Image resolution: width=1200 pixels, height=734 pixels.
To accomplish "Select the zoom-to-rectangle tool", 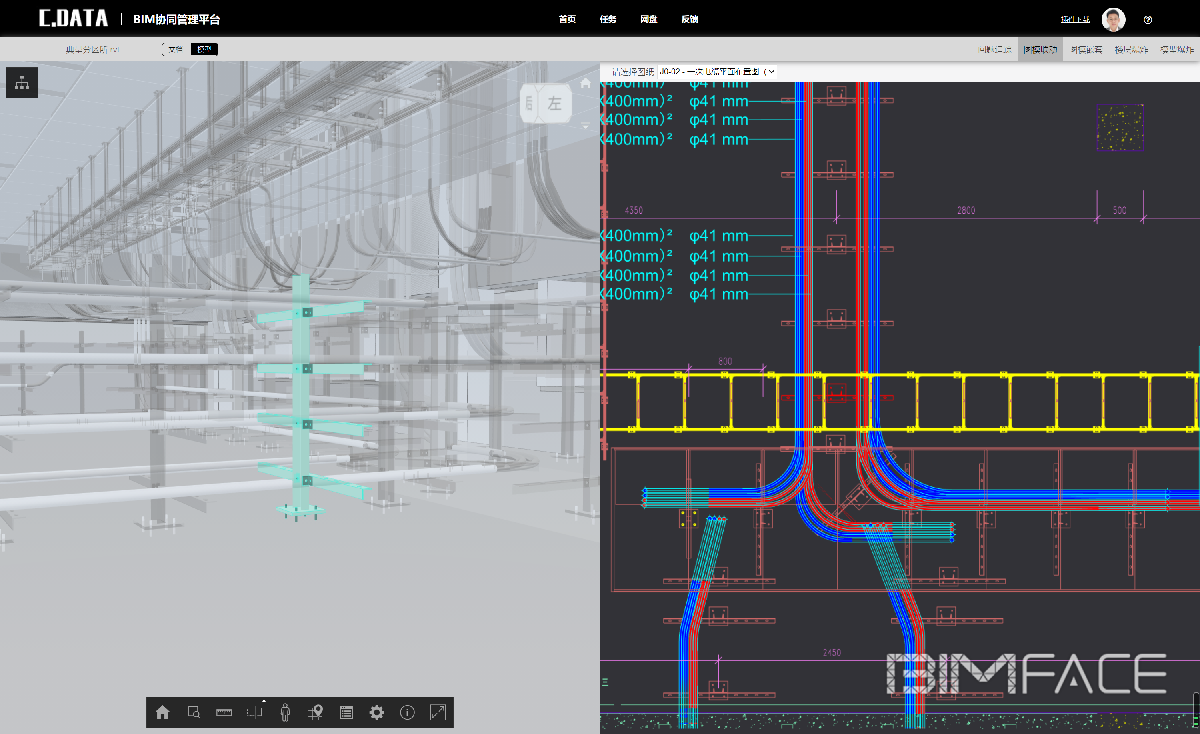I will pos(194,713).
